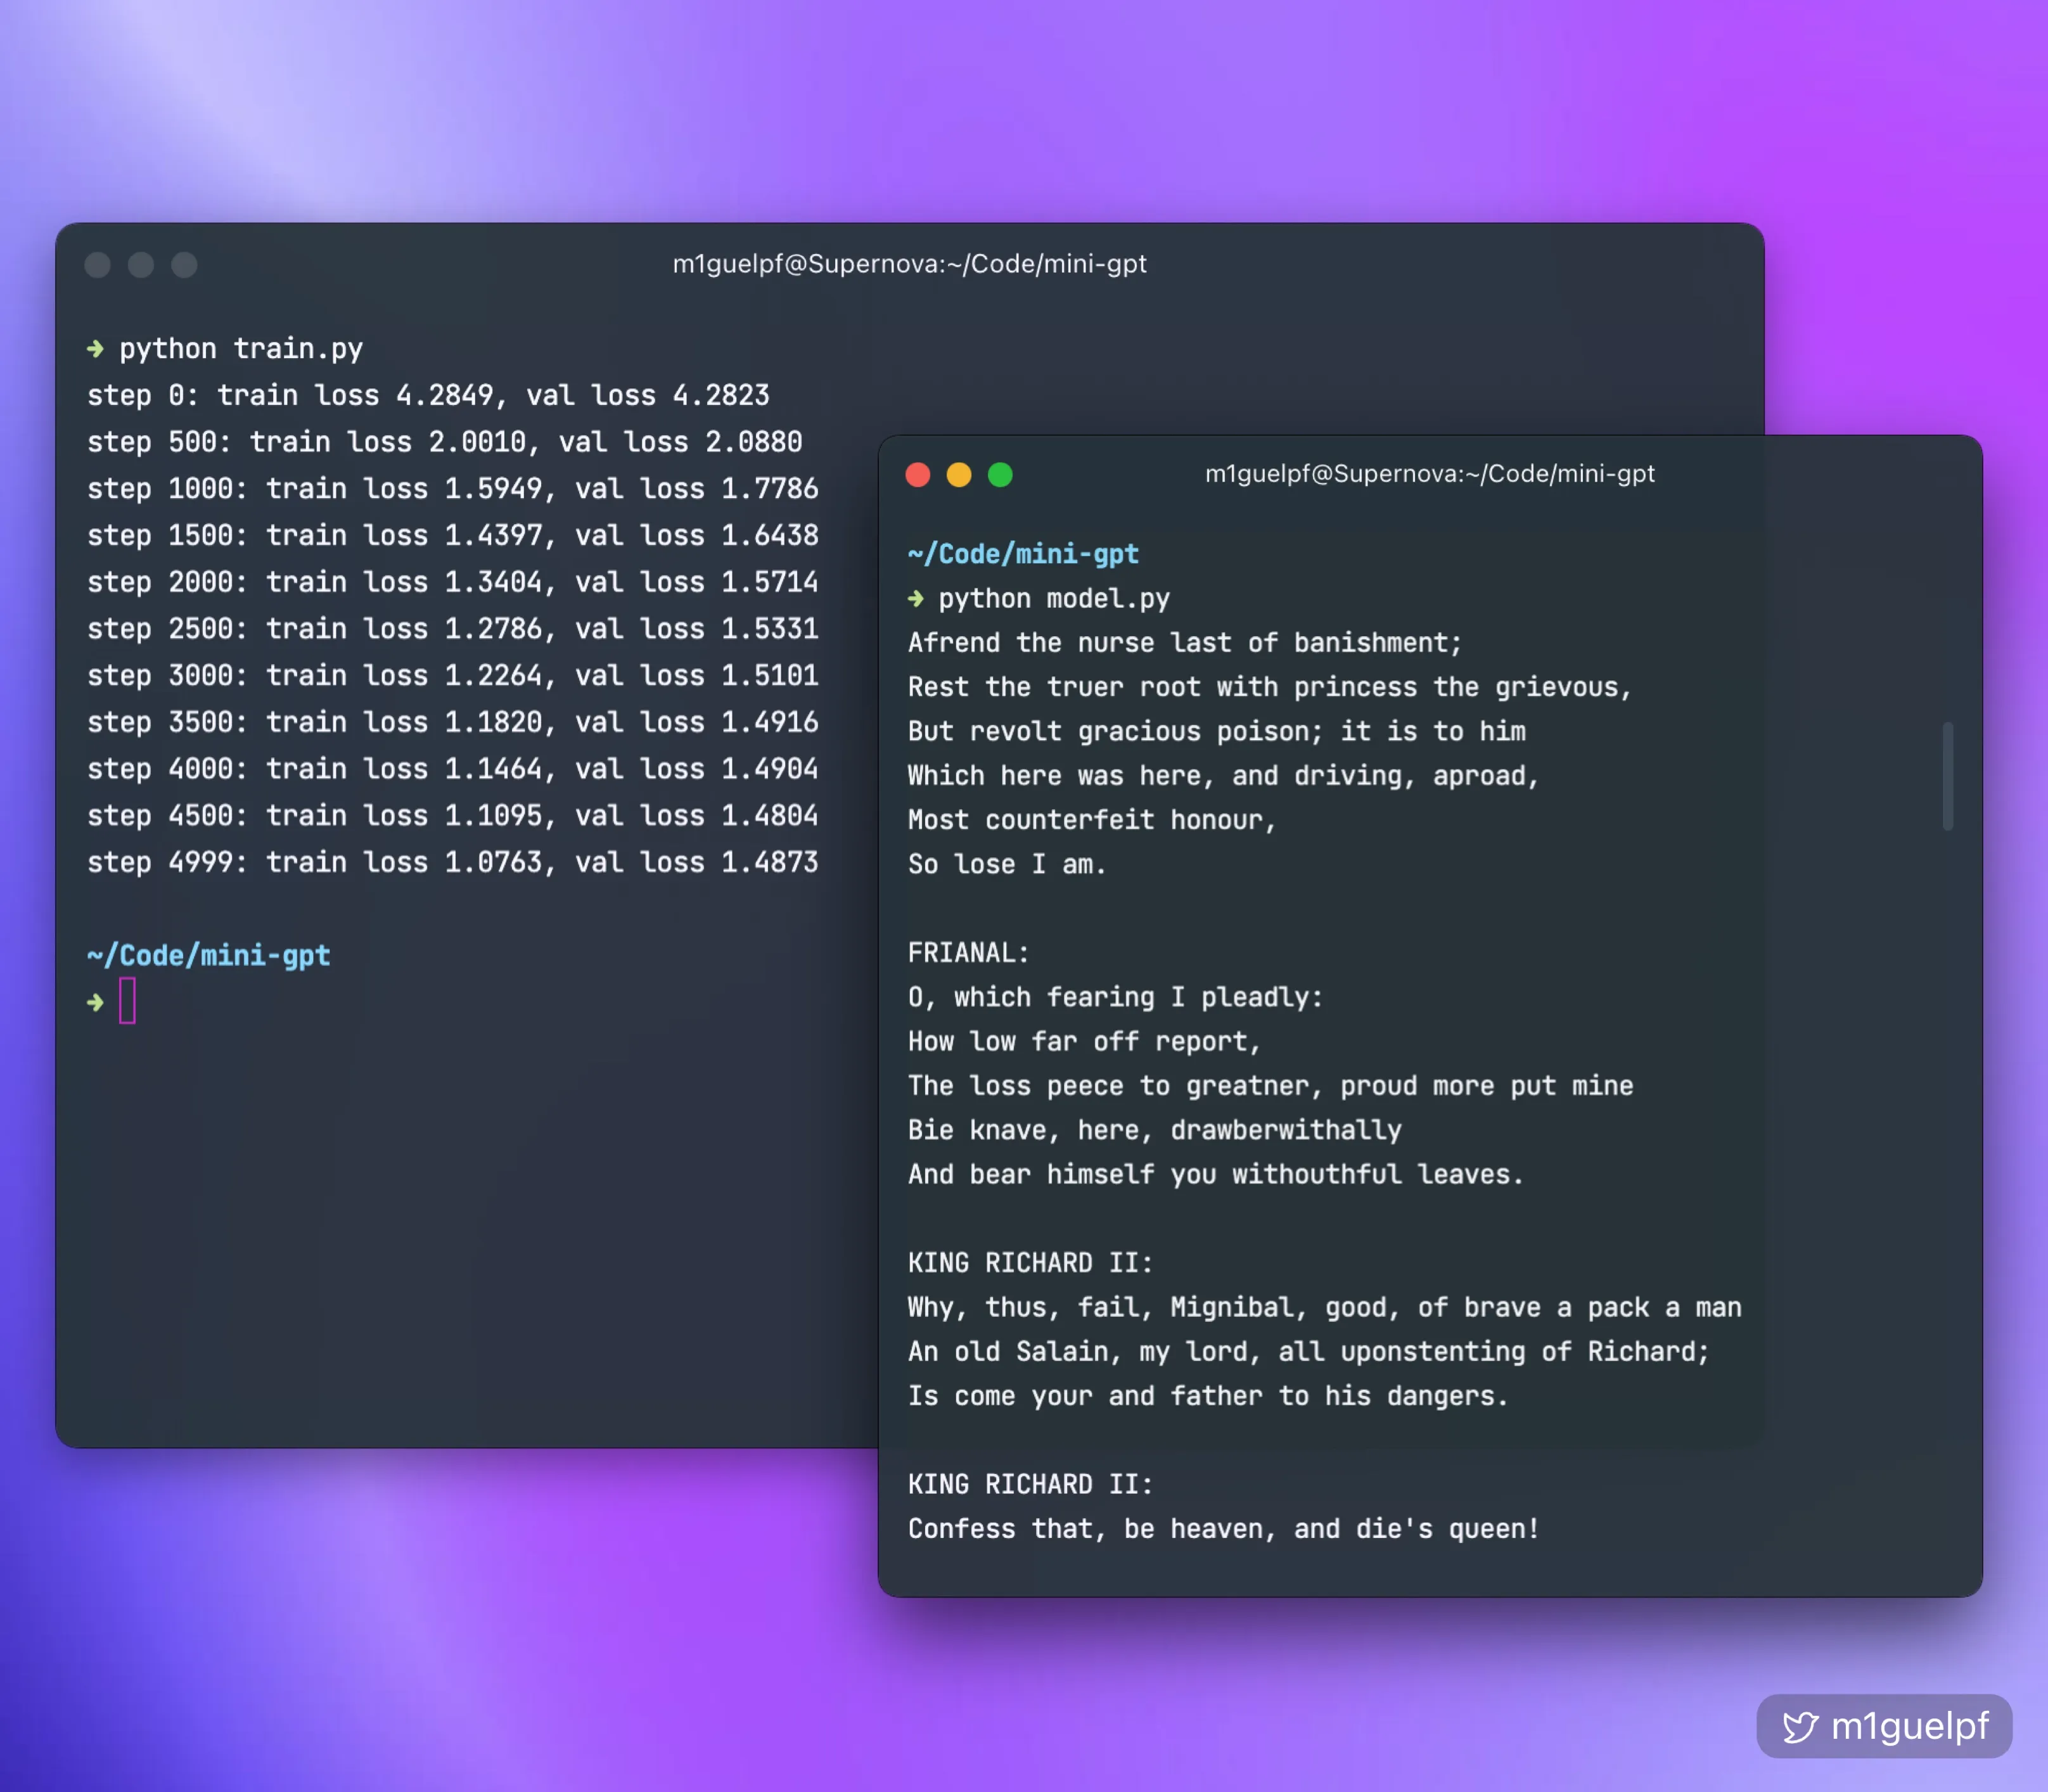Click green prompt arrow before python train.py
The image size is (2048, 1792).
pos(95,349)
